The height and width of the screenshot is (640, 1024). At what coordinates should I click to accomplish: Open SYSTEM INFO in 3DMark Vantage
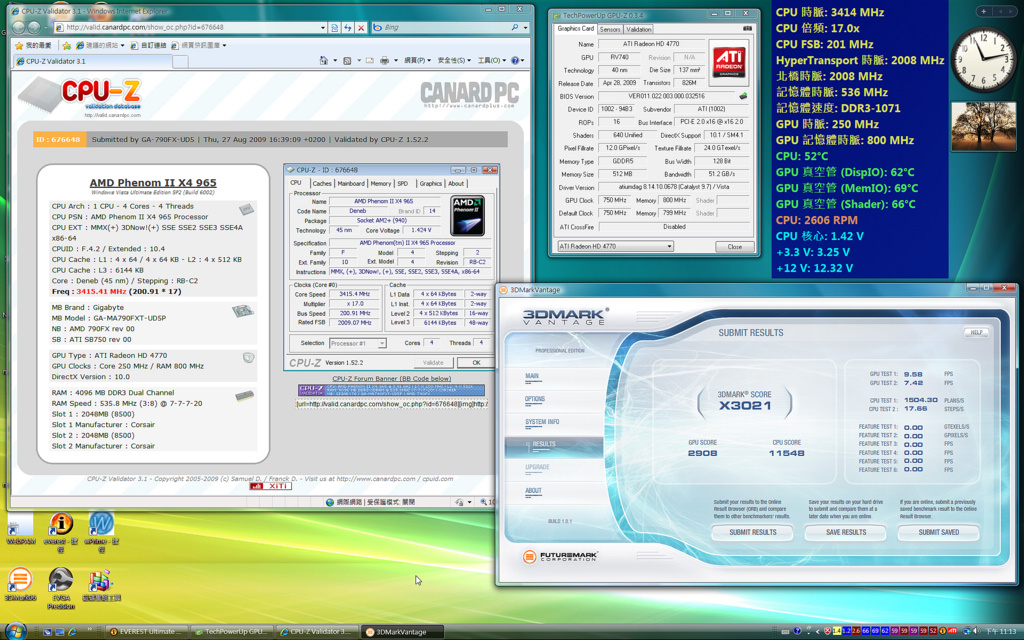coord(542,422)
